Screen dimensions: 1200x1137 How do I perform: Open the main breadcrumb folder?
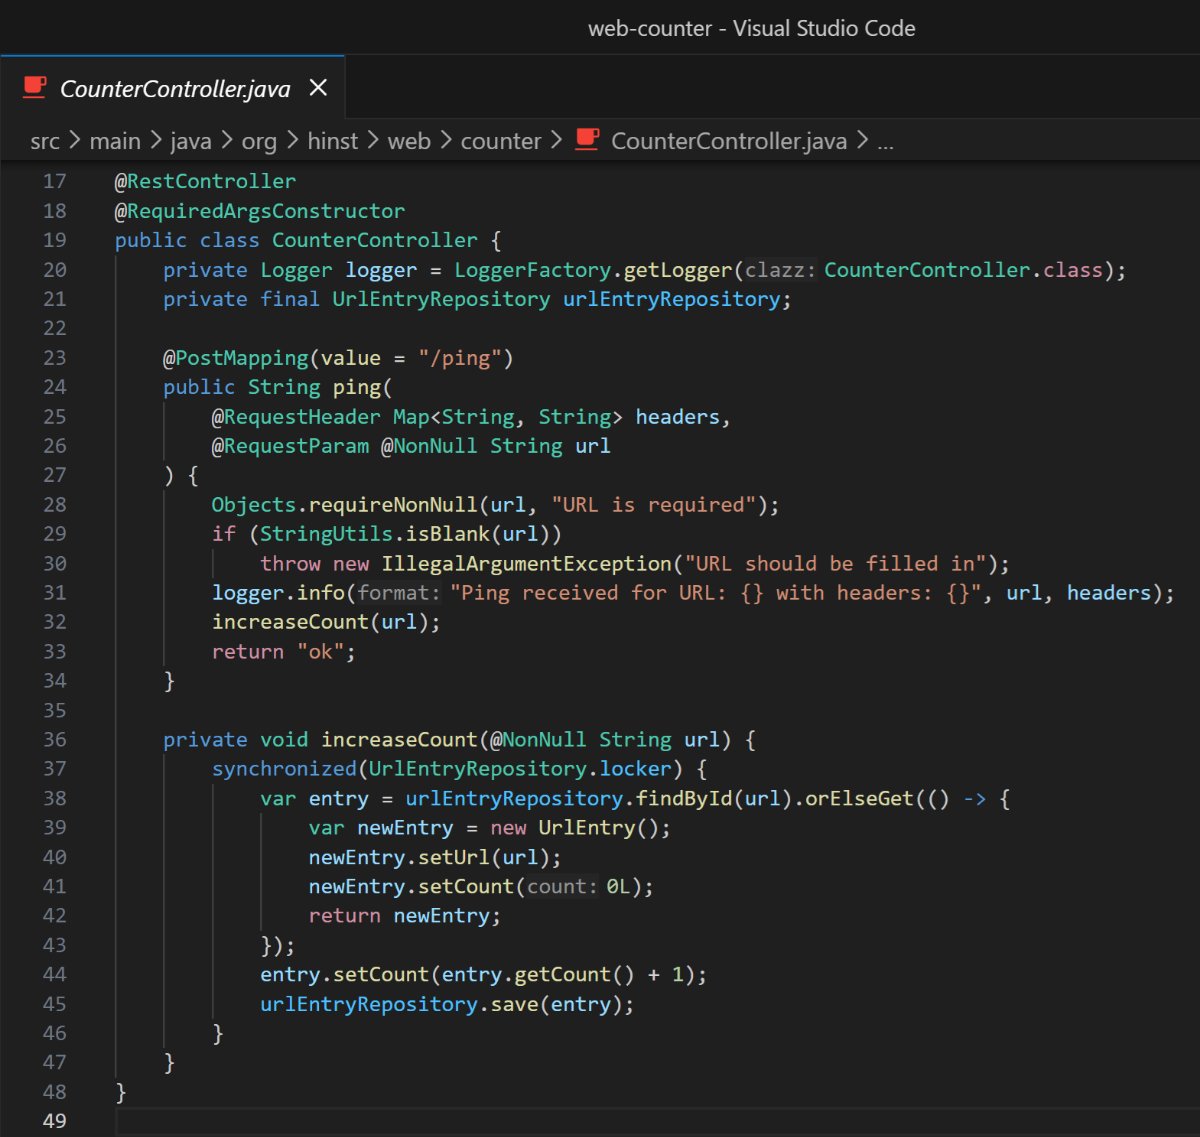114,141
